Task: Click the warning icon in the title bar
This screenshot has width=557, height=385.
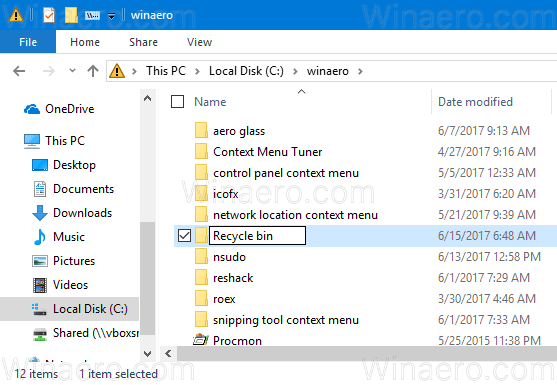Action: coord(16,15)
